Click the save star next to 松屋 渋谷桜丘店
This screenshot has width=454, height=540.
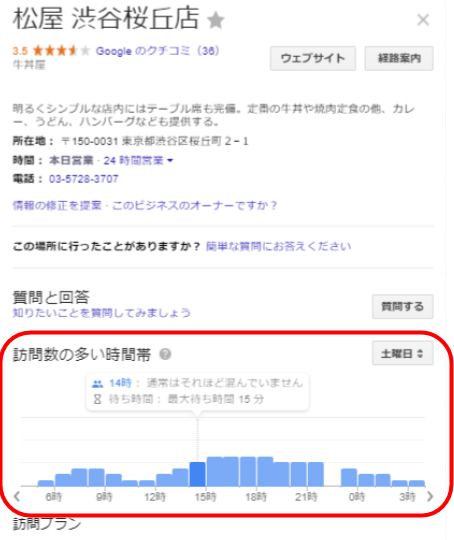click(216, 20)
